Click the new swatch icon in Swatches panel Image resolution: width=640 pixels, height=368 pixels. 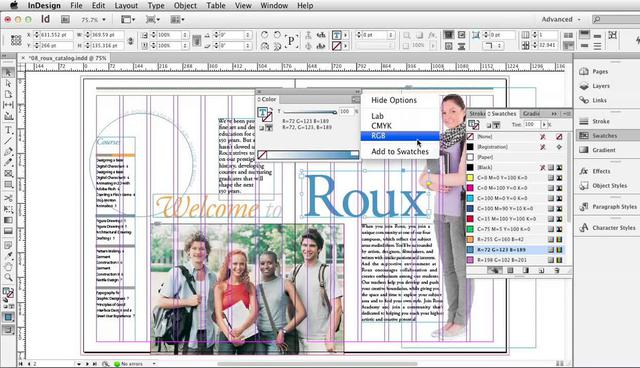541,270
